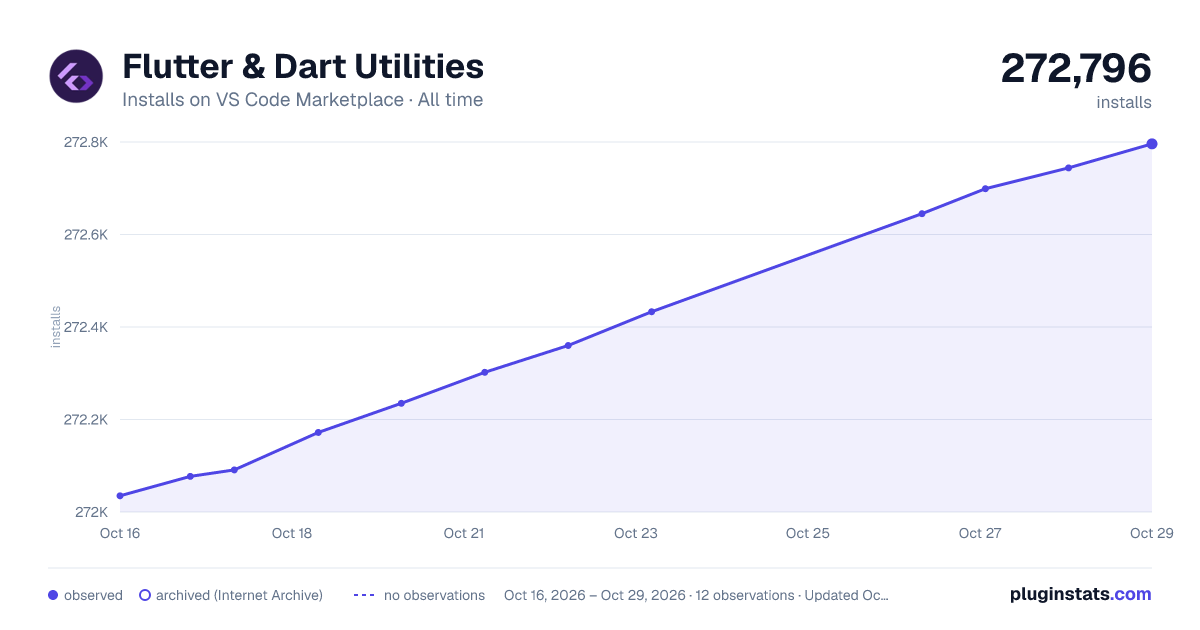The image size is (1200, 630).
Task: Click the Flutter & Dart Utilities title
Action: coord(303,67)
